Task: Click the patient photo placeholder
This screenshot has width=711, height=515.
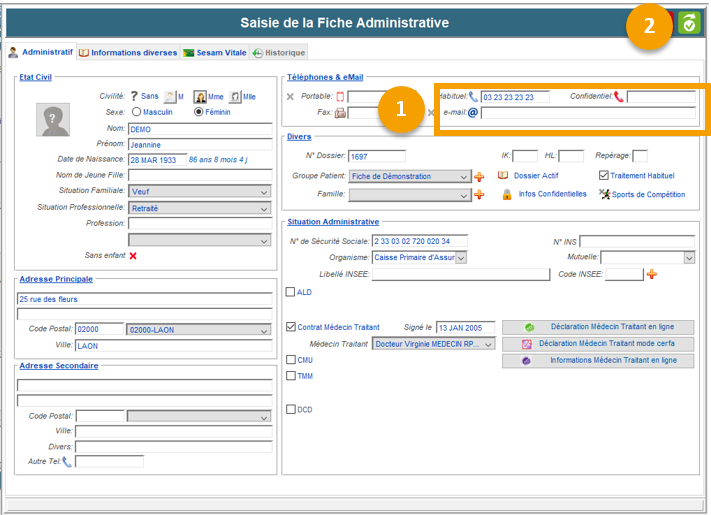Action: 53,120
